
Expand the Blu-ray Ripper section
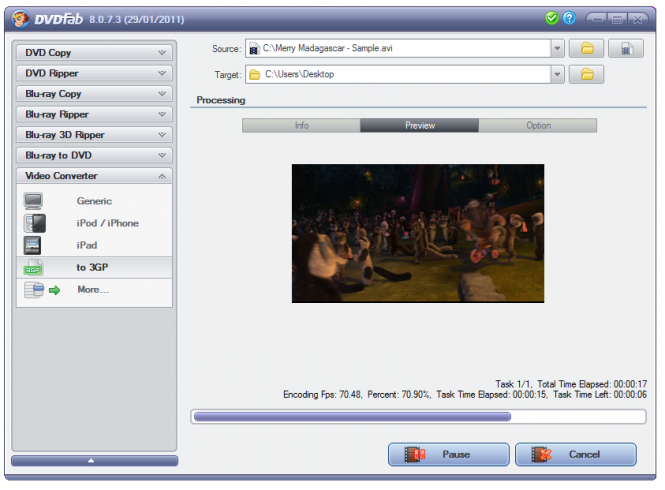(94, 114)
